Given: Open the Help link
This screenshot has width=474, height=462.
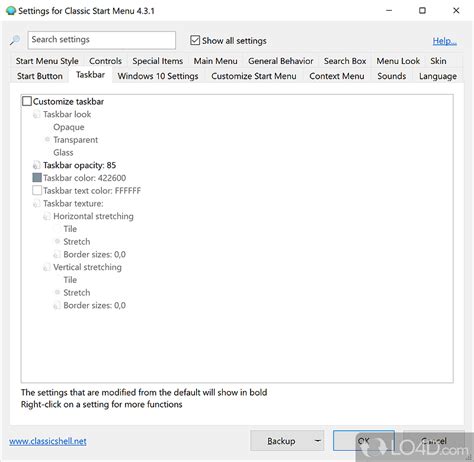Looking at the screenshot, I should pos(444,41).
